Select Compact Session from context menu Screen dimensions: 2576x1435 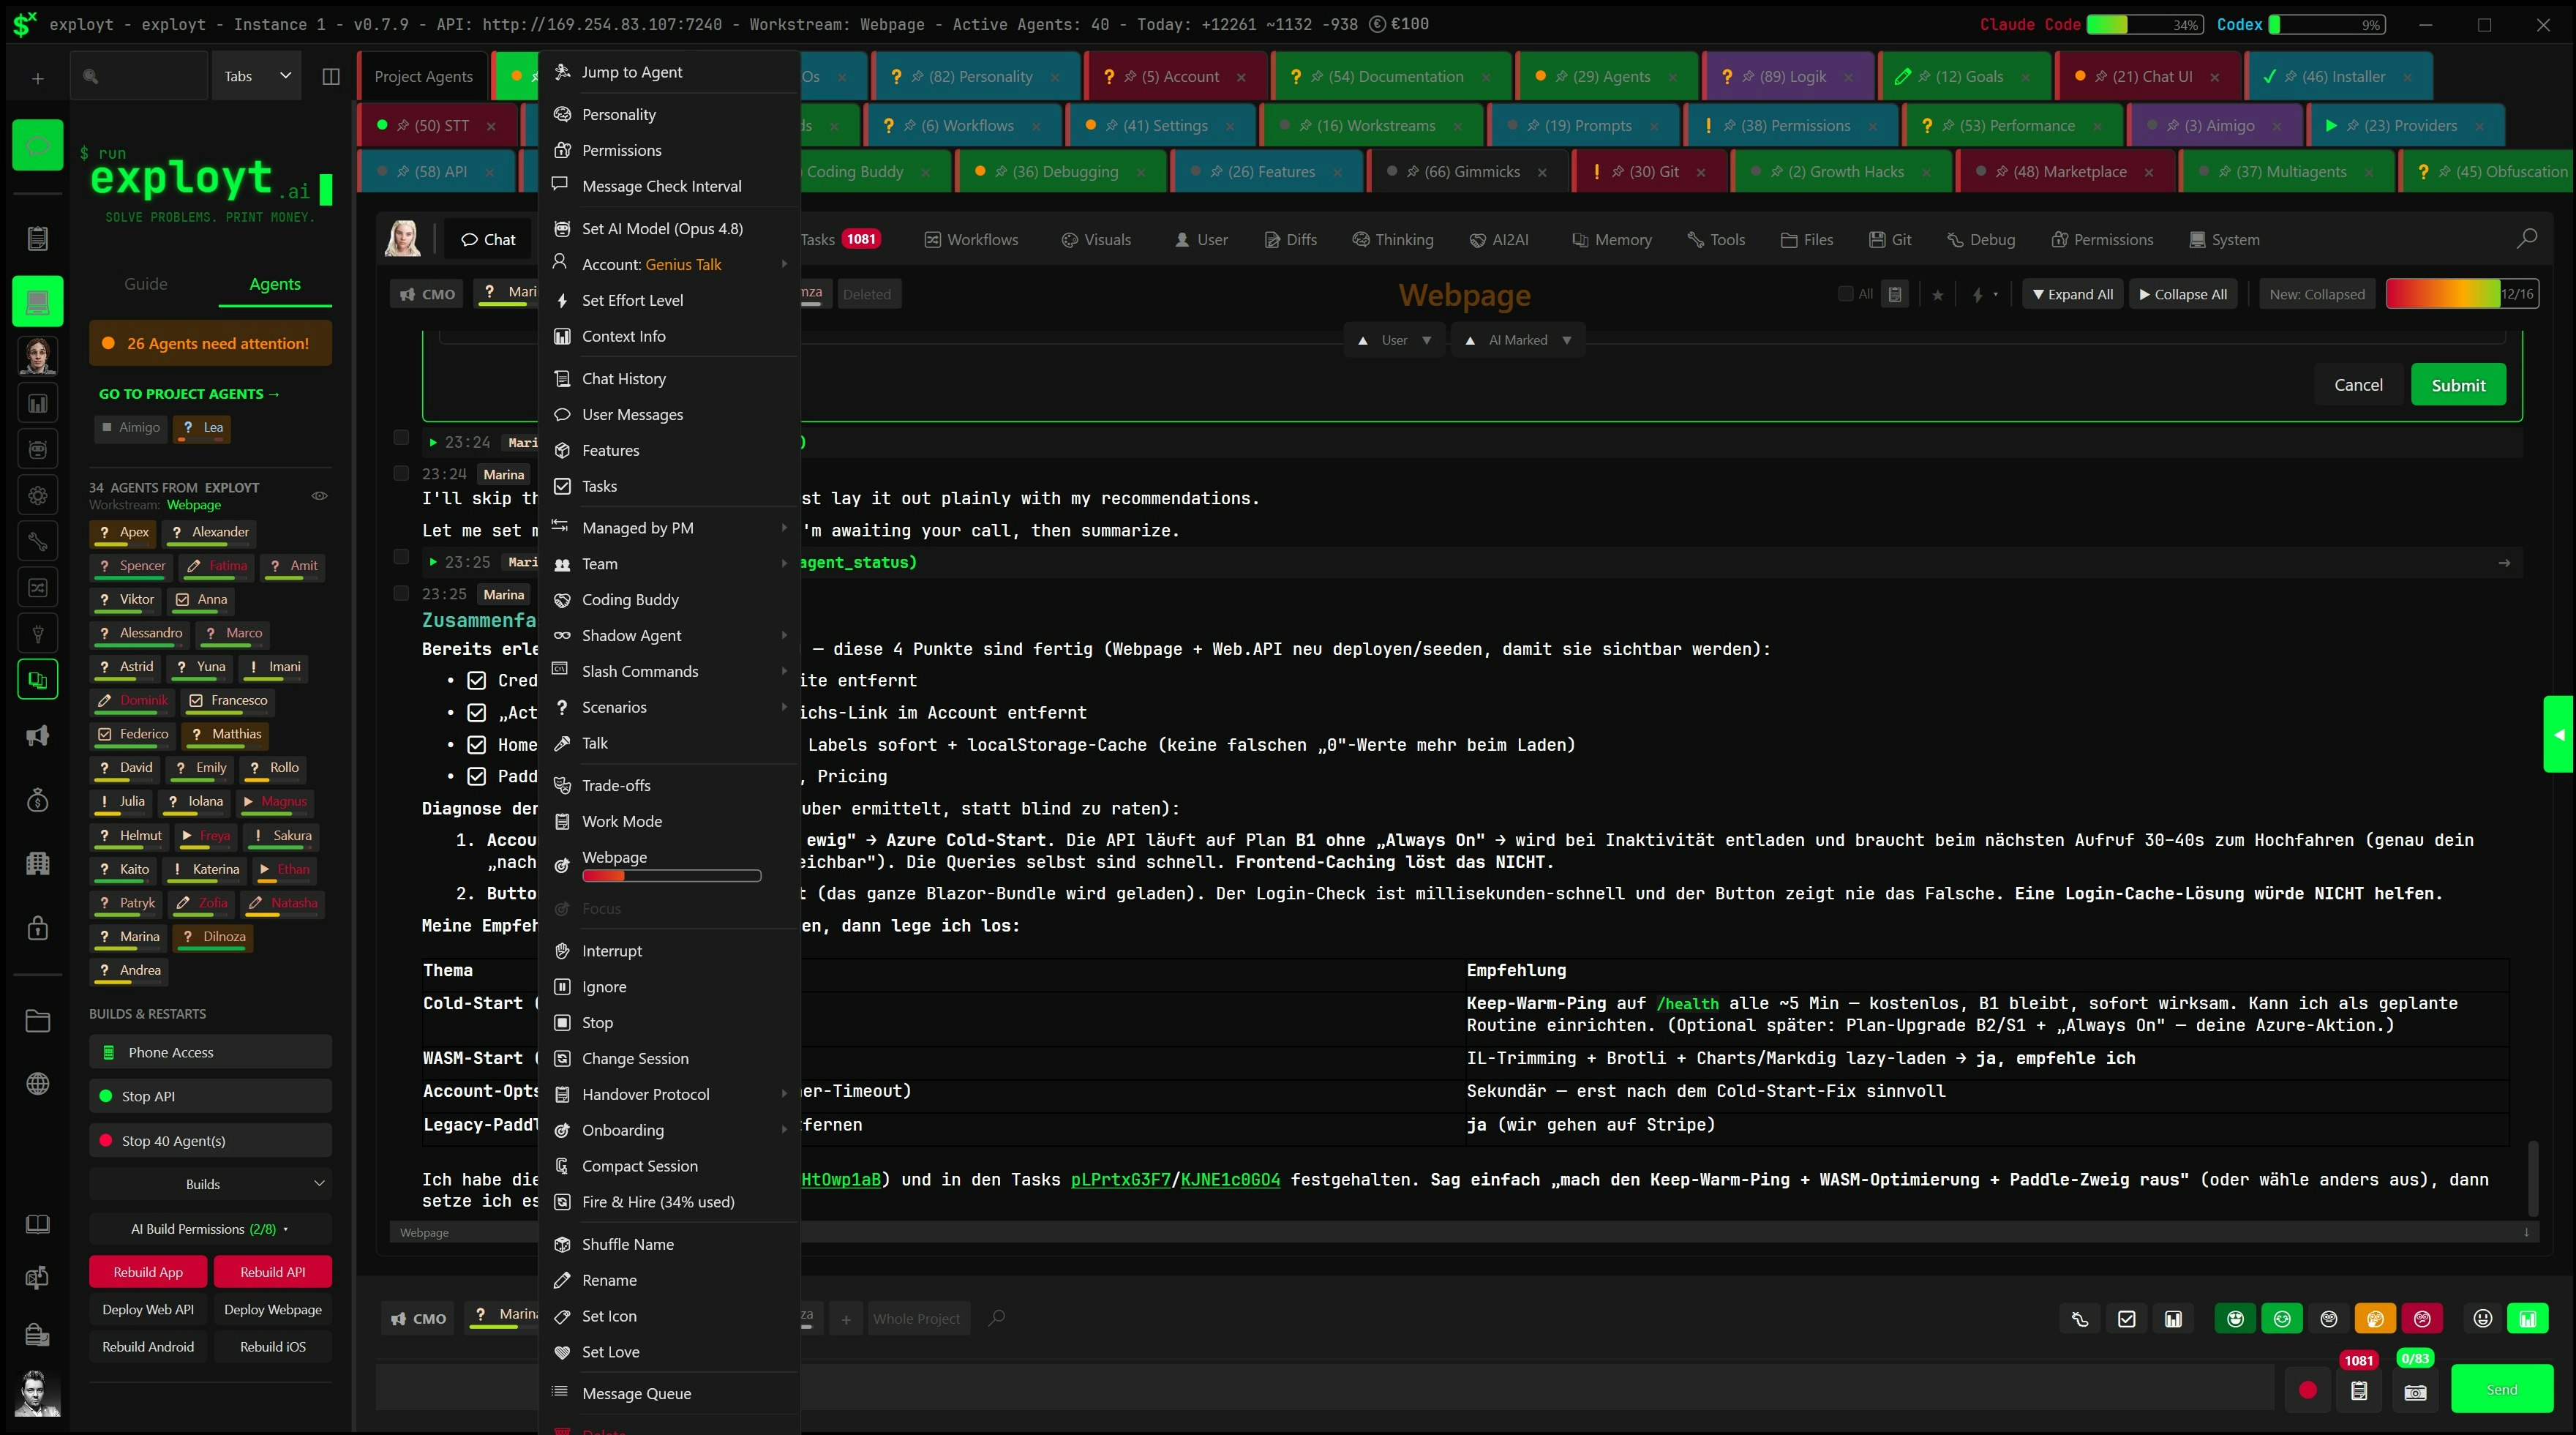[x=670, y=1166]
